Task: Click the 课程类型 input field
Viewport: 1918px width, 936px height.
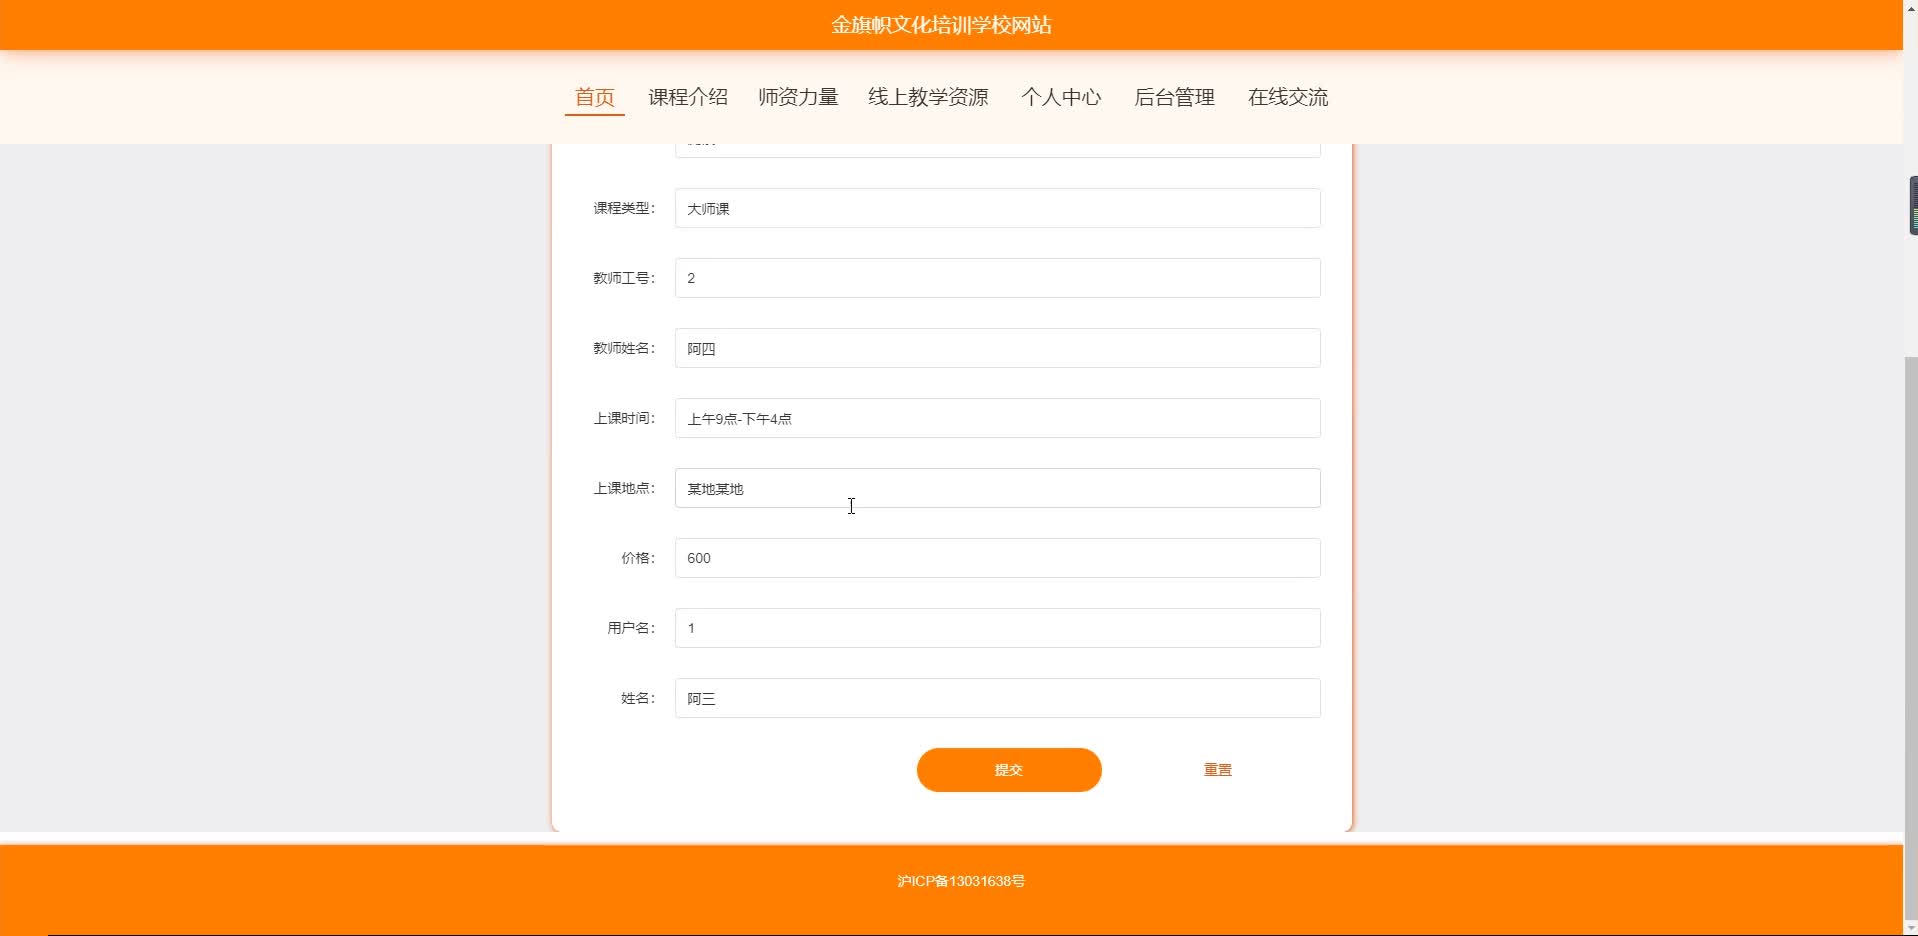Action: click(x=998, y=208)
